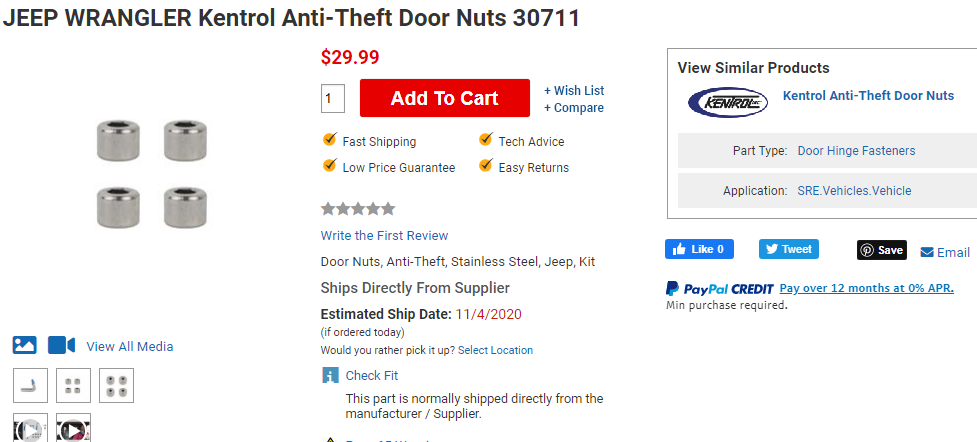Click the quantity input field
Screen dimensions: 977x442
coord(333,99)
